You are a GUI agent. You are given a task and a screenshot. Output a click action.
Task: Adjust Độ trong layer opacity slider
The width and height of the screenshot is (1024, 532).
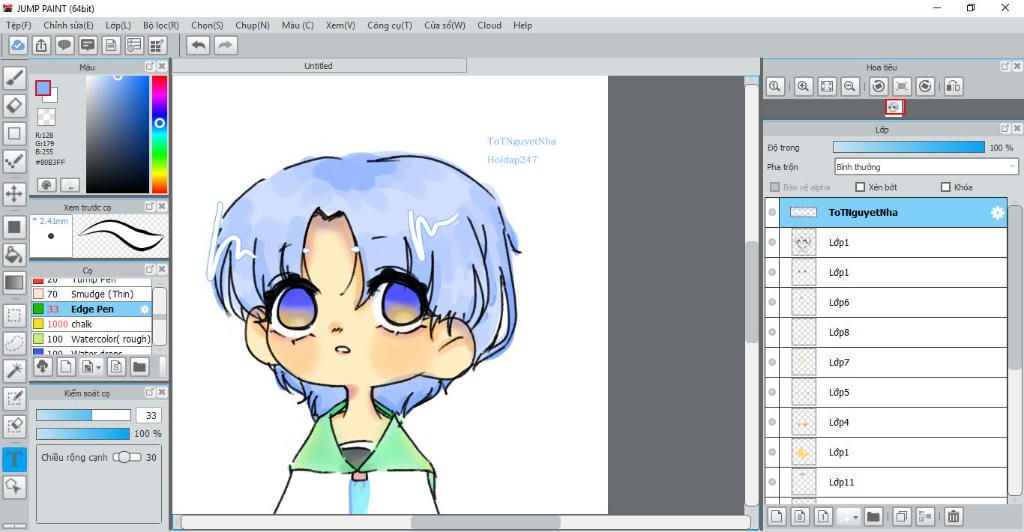point(908,148)
